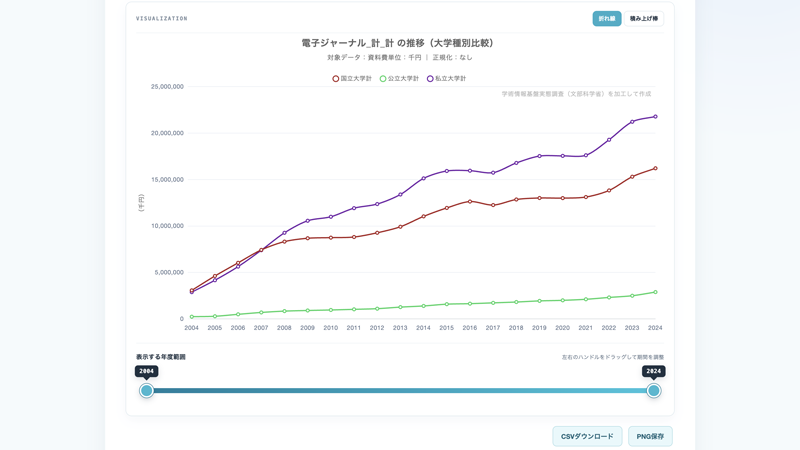Click the 10,000,000 y-axis label
Viewport: 800px width, 450px height.
(x=167, y=226)
